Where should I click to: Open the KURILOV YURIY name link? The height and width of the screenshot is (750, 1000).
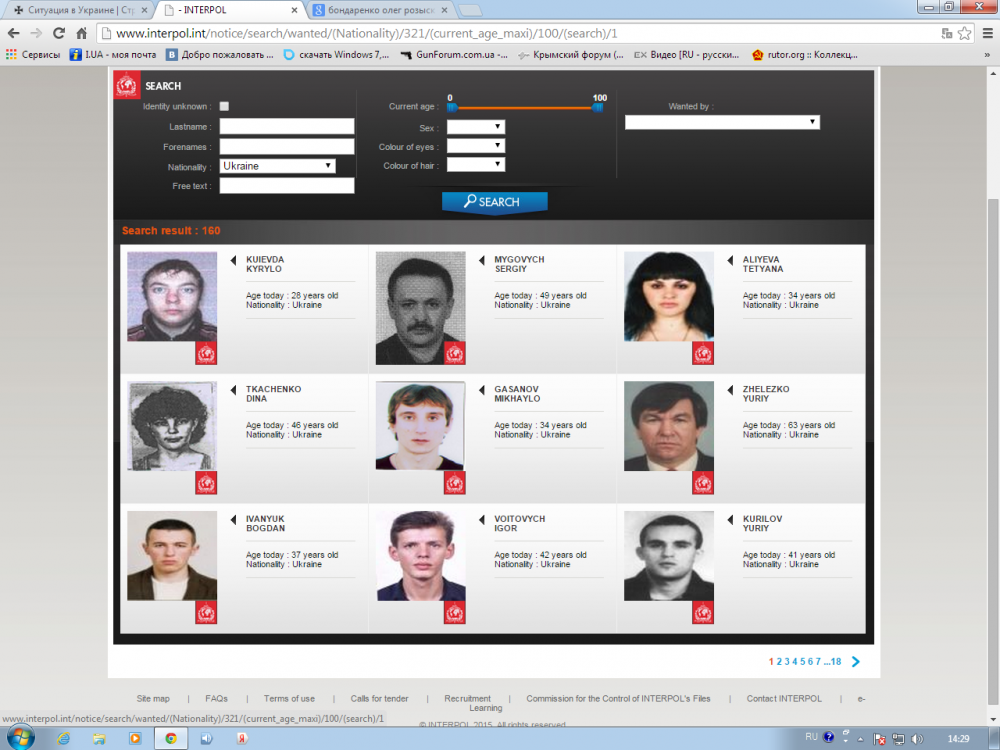click(x=762, y=524)
